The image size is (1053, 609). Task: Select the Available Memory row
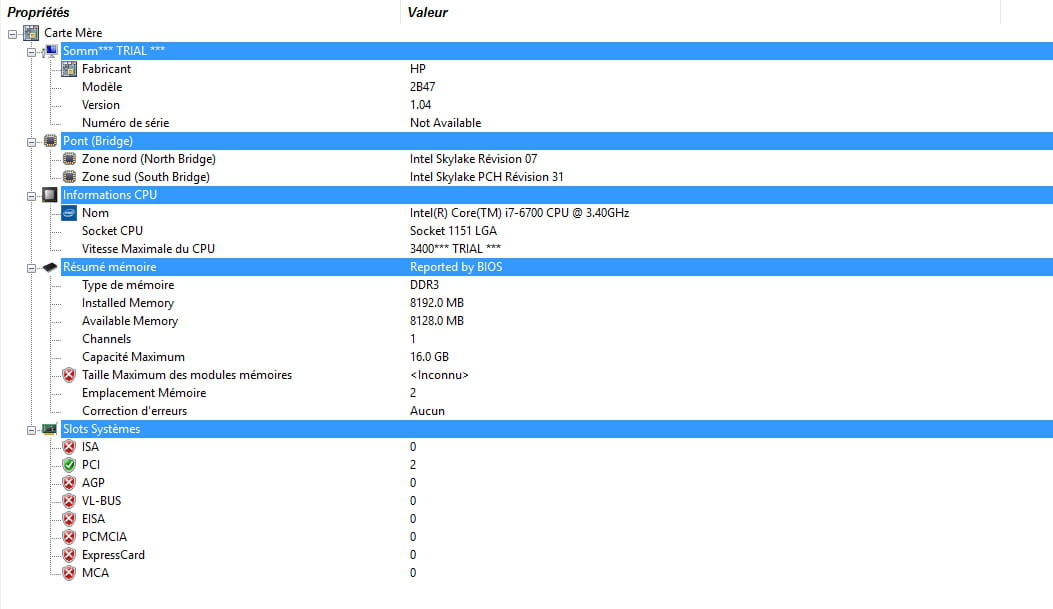pos(130,321)
